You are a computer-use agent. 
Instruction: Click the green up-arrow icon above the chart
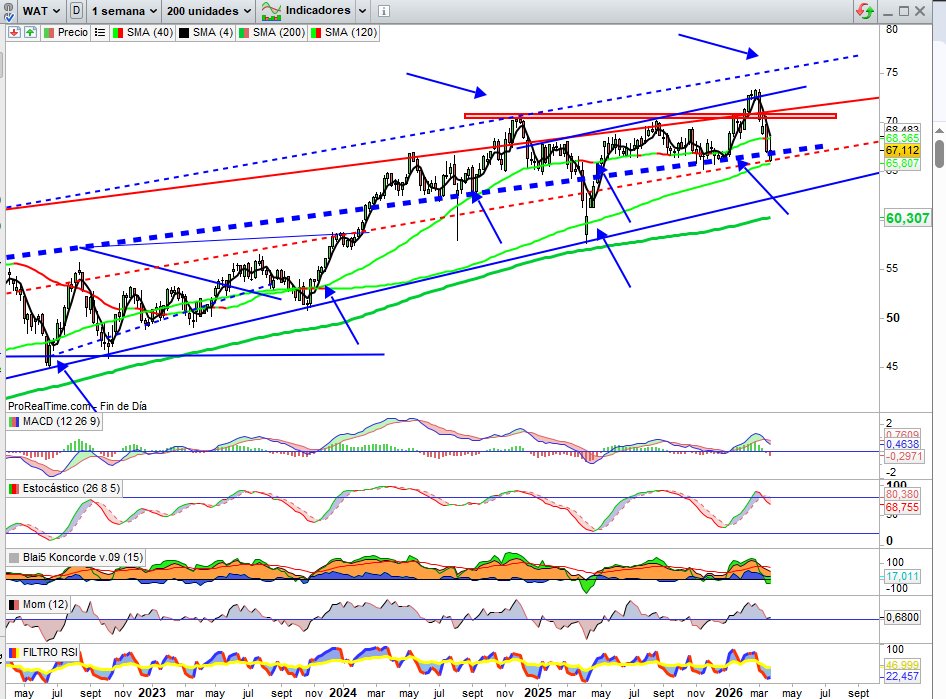coord(30,33)
